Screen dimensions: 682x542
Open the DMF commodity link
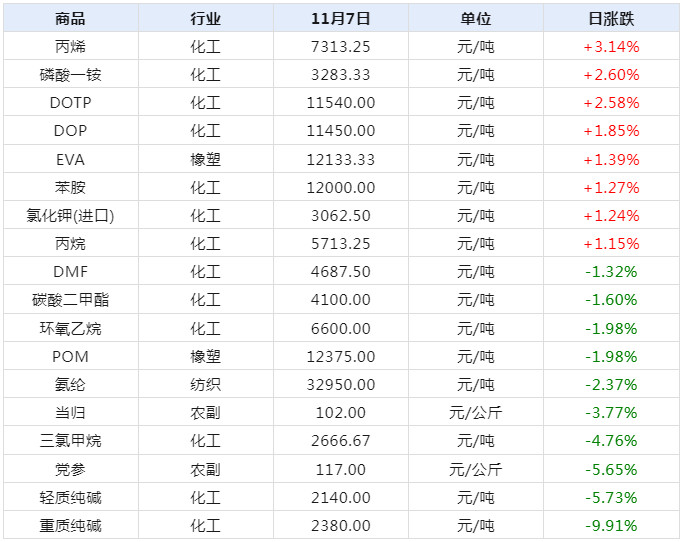(70, 272)
